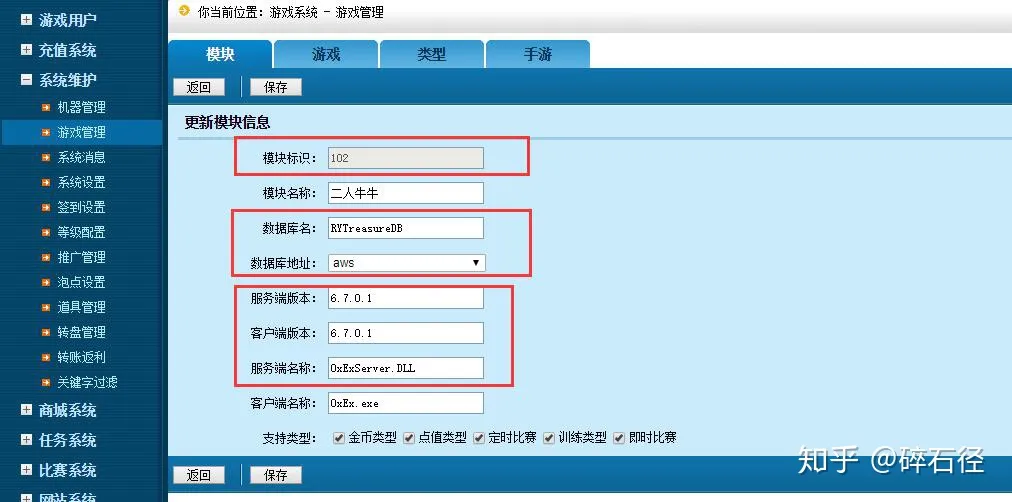This screenshot has width=1012, height=502.
Task: Open 泡点设置 in the sidebar
Action: point(81,282)
